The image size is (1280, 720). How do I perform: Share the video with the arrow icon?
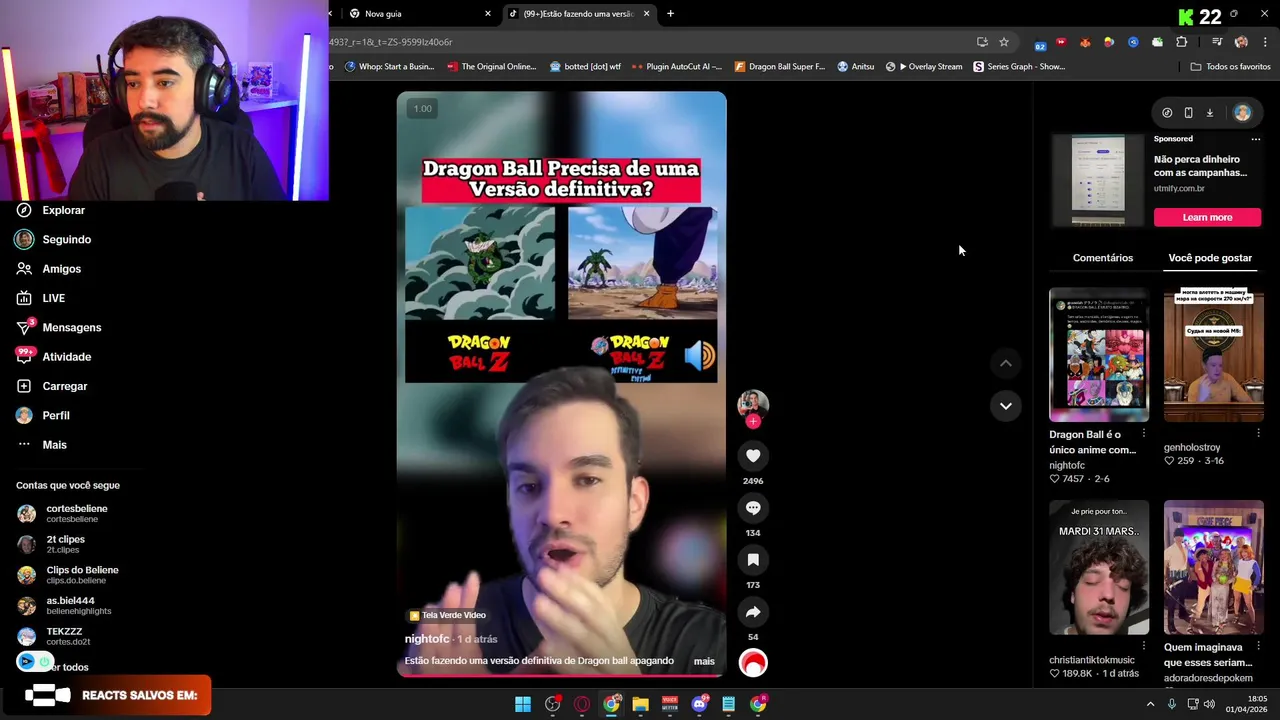[x=753, y=612]
